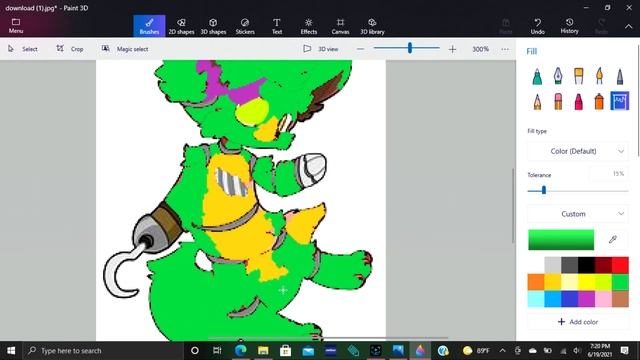
Task: Pick the dark red color swatch
Action: pyautogui.click(x=603, y=265)
